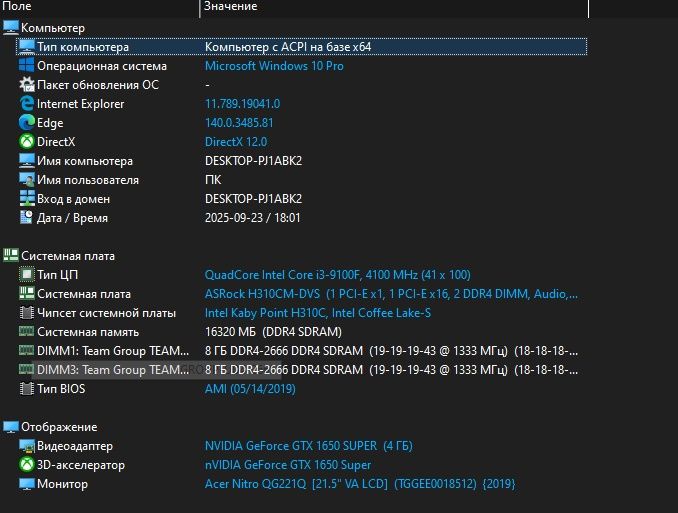Select the Отображение group header
Viewport: 678px width, 513px height.
point(59,427)
